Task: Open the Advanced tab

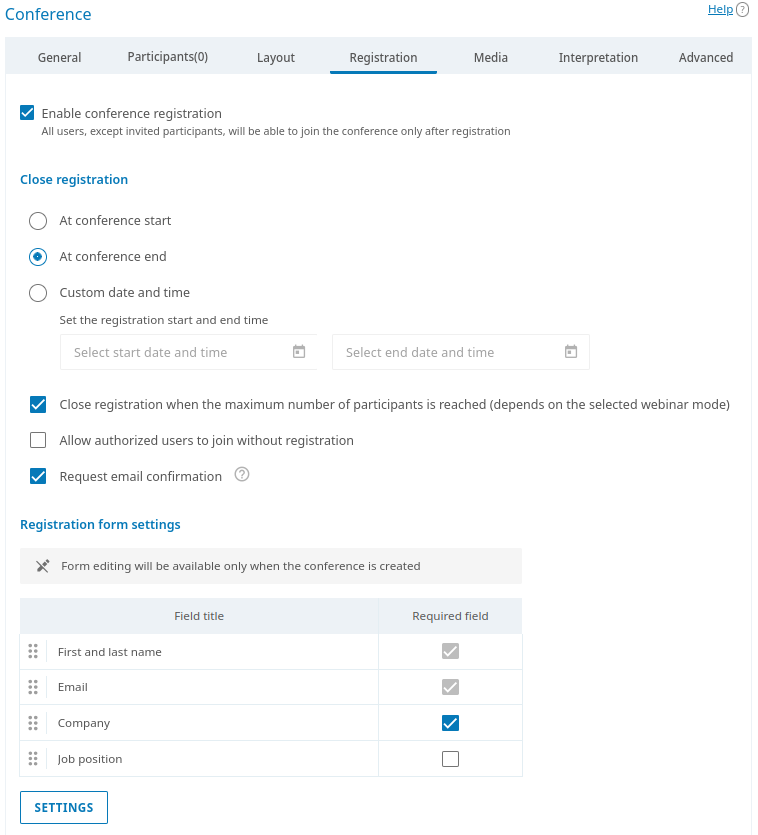Action: click(x=706, y=57)
